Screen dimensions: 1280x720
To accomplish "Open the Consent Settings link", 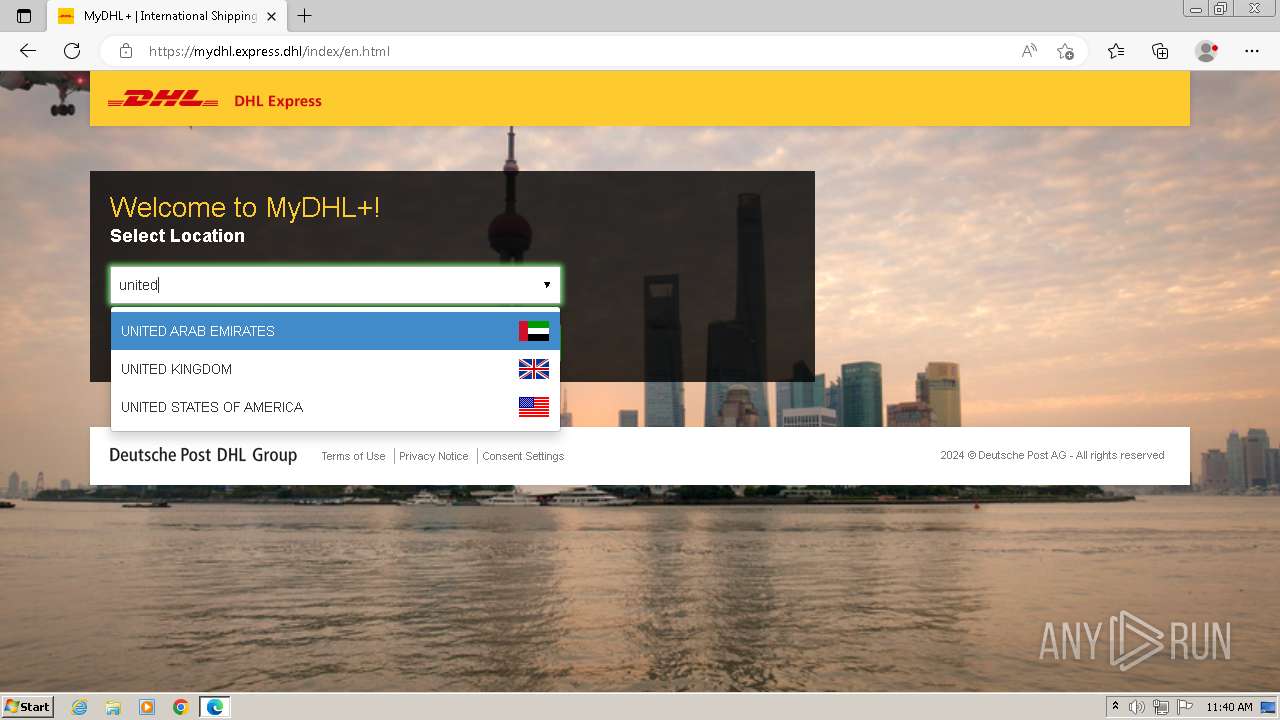I will (523, 456).
